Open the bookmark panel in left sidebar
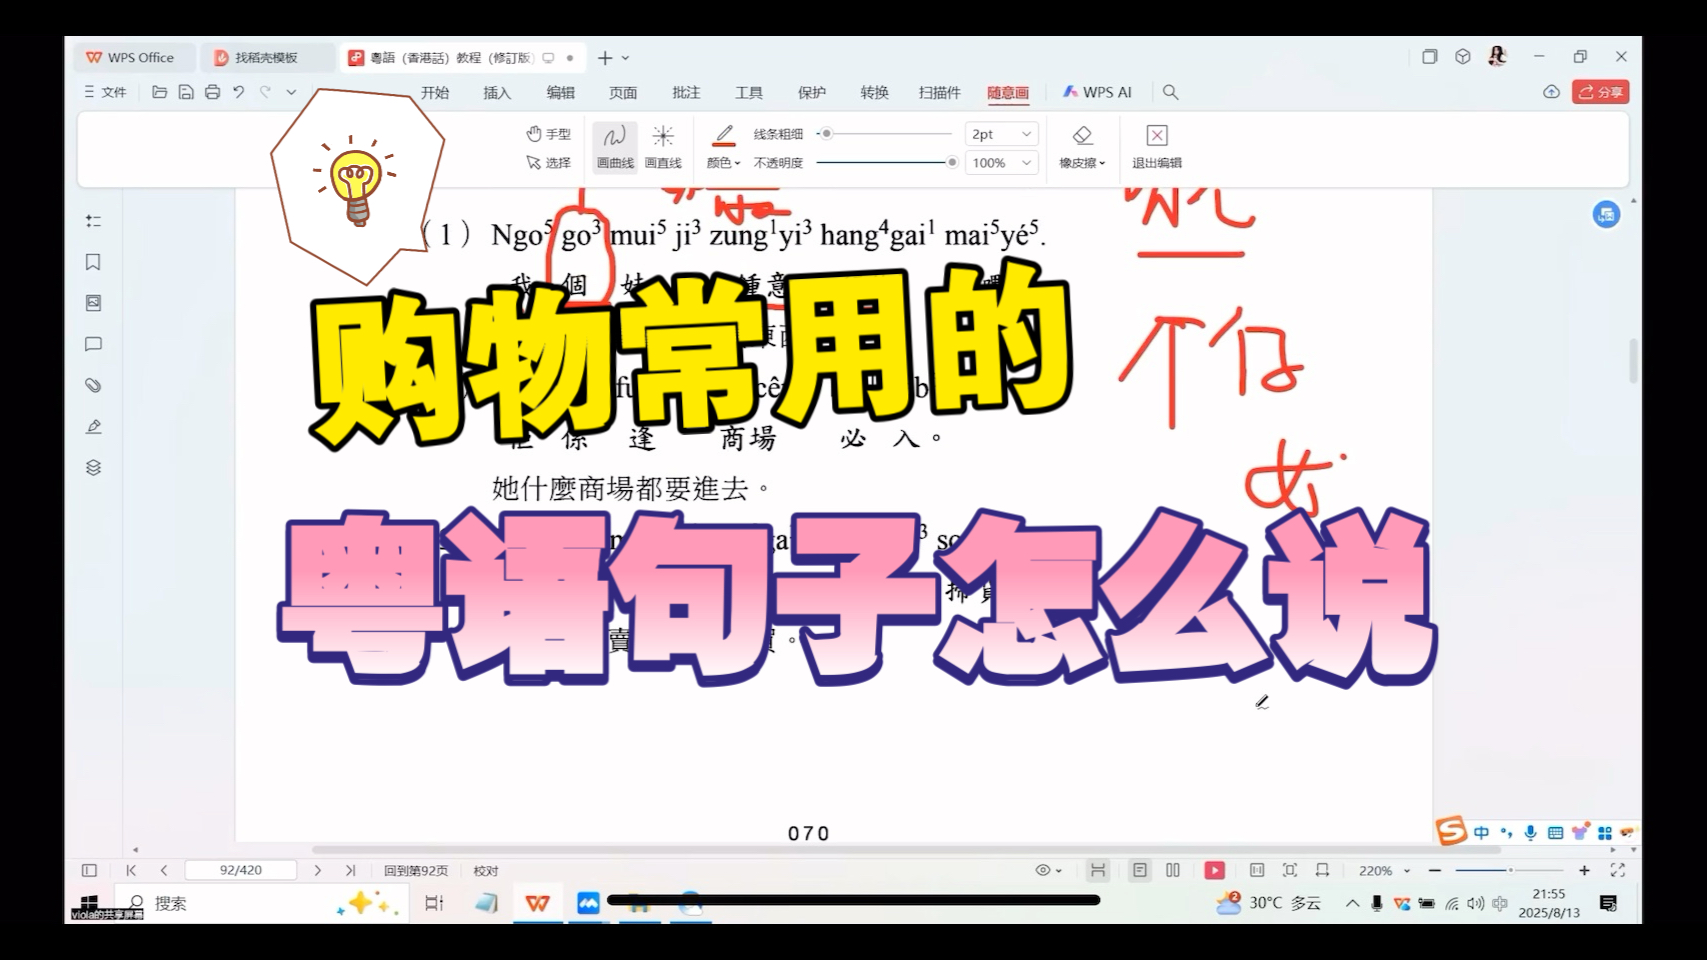This screenshot has width=1707, height=960. point(93,262)
